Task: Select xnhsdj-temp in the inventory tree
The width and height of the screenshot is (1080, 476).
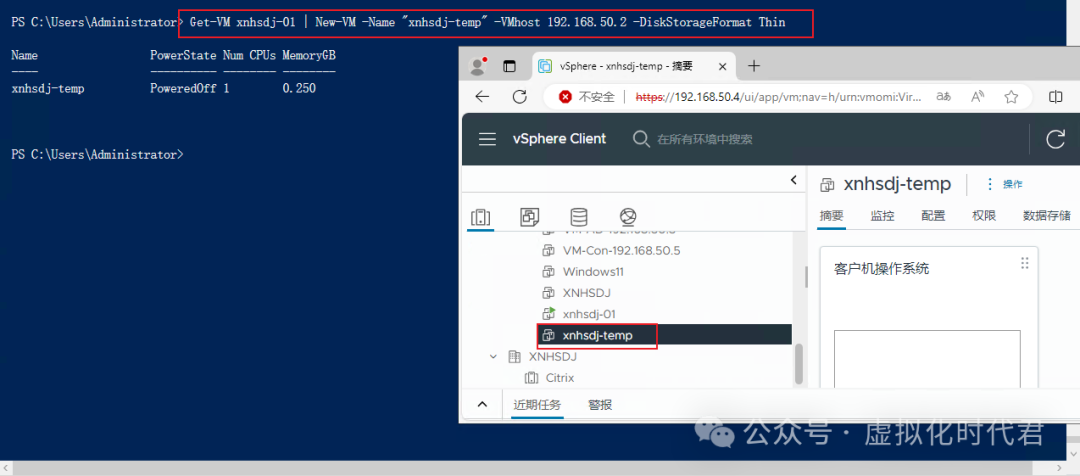Action: point(597,335)
